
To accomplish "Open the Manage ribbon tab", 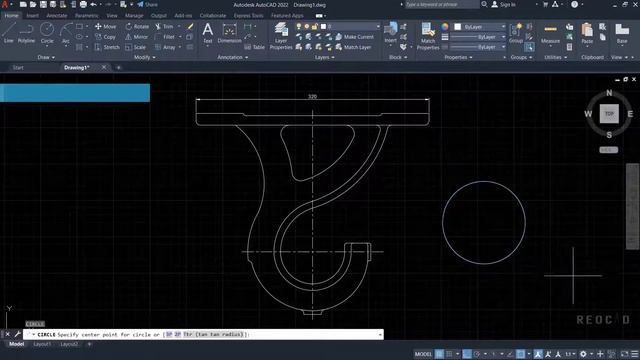I will tap(134, 16).
